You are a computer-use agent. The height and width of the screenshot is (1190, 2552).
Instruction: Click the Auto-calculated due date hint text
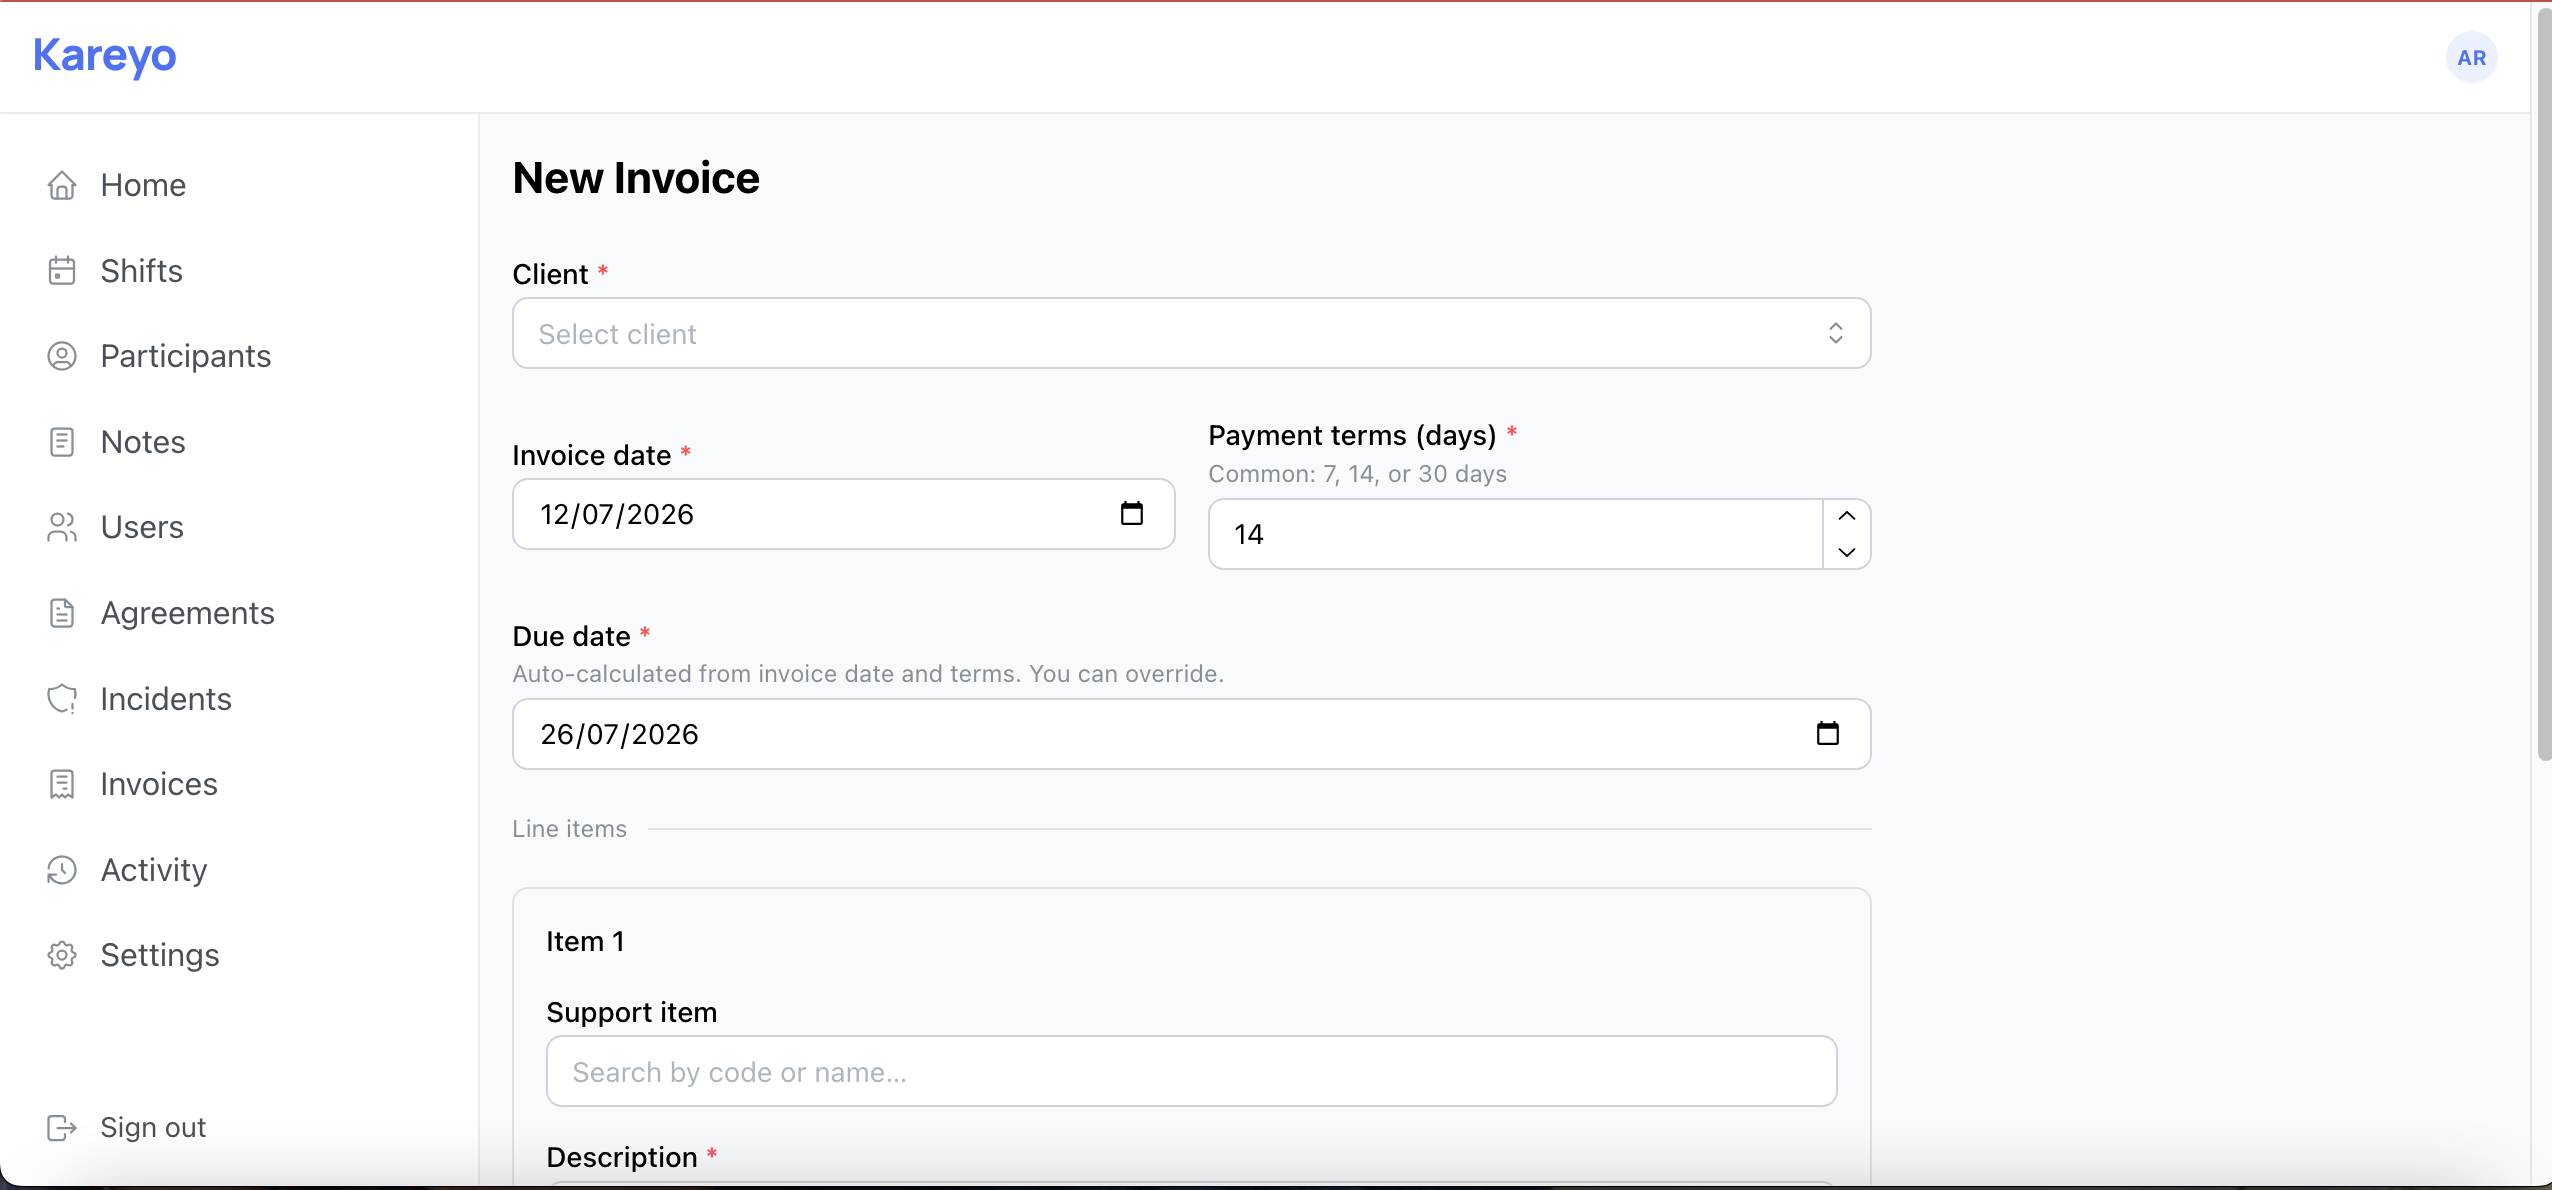(868, 674)
